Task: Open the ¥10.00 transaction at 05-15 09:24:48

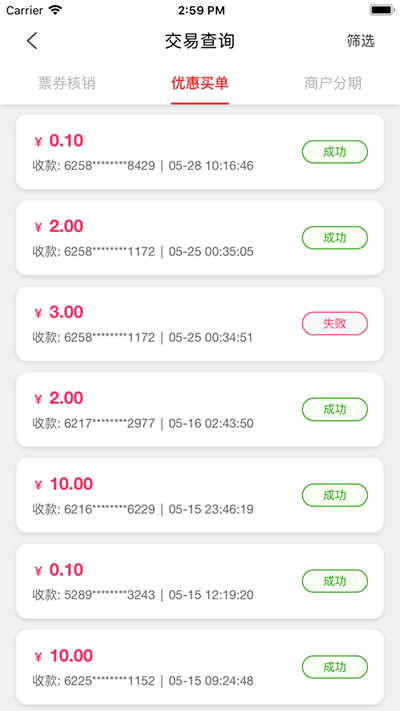Action: click(x=200, y=667)
